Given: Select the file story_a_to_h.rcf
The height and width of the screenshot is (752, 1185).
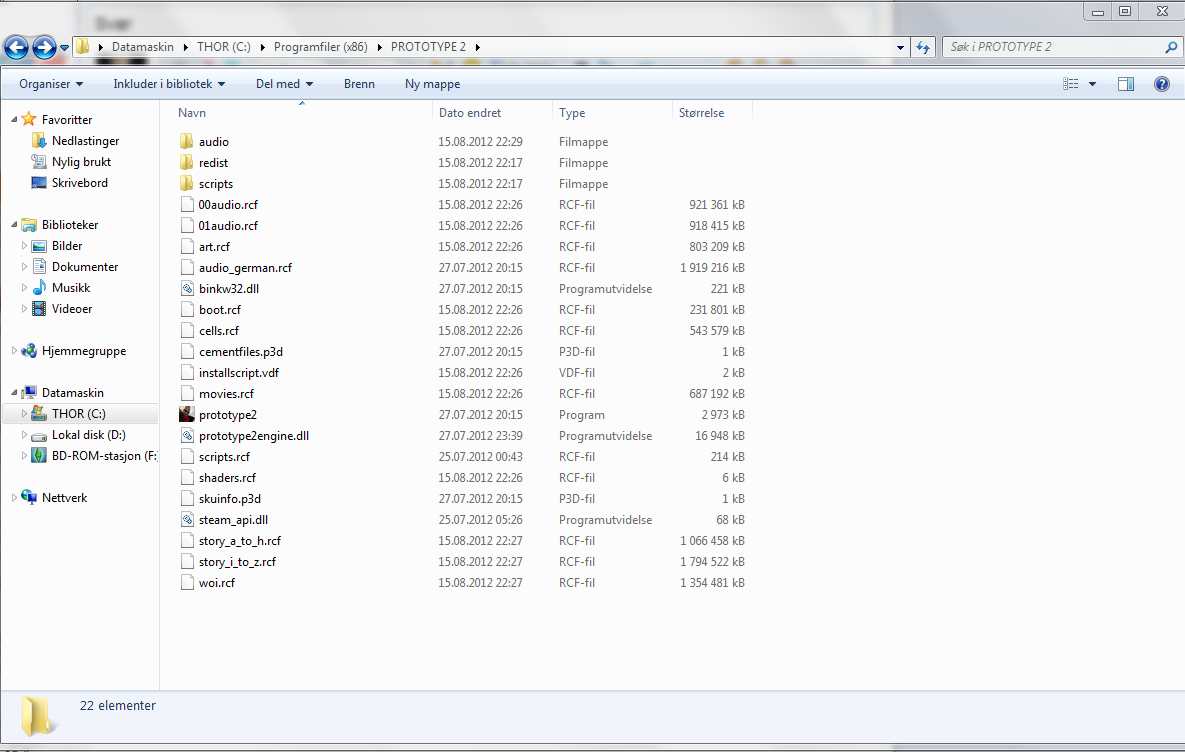Looking at the screenshot, I should tap(240, 541).
